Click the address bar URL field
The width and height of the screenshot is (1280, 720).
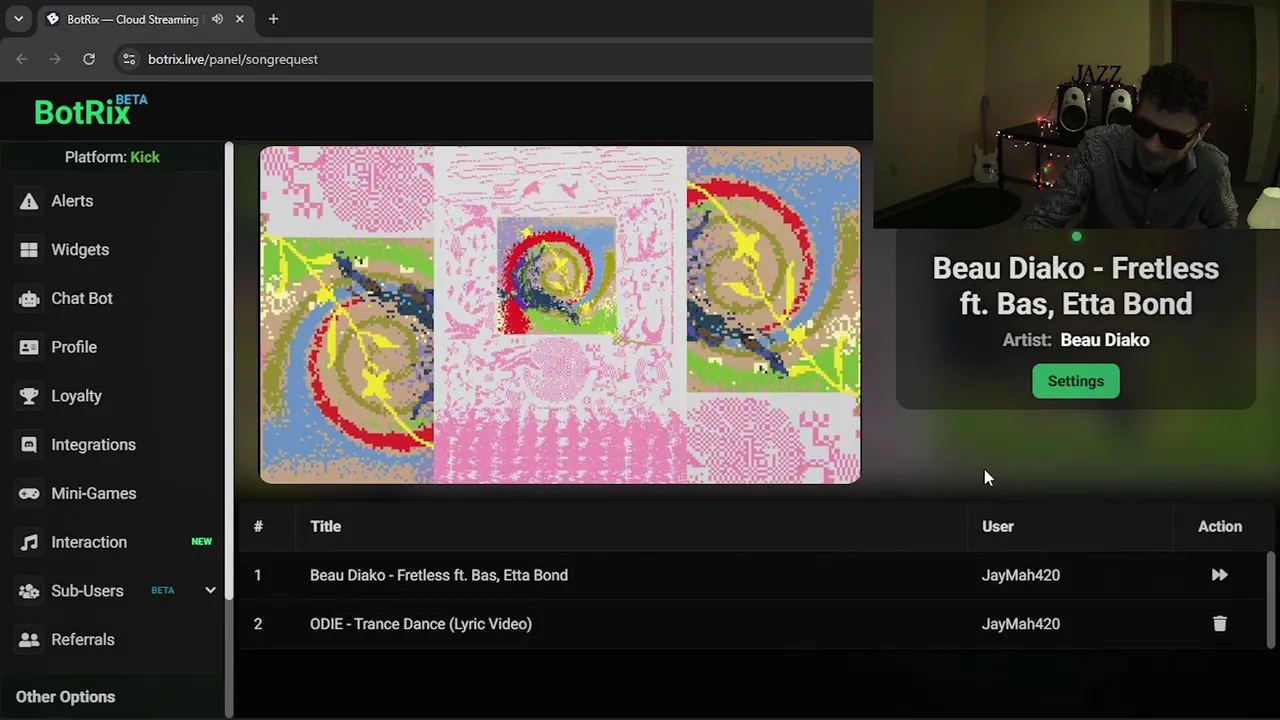(x=490, y=59)
